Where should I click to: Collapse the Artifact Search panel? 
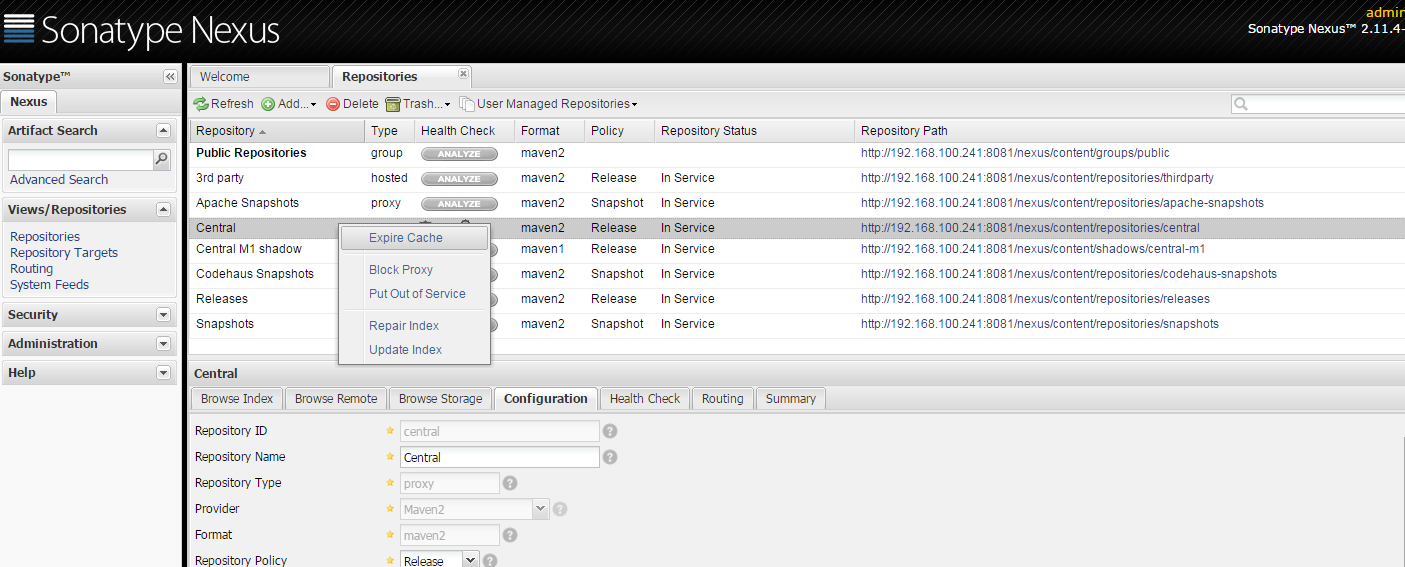(x=164, y=131)
